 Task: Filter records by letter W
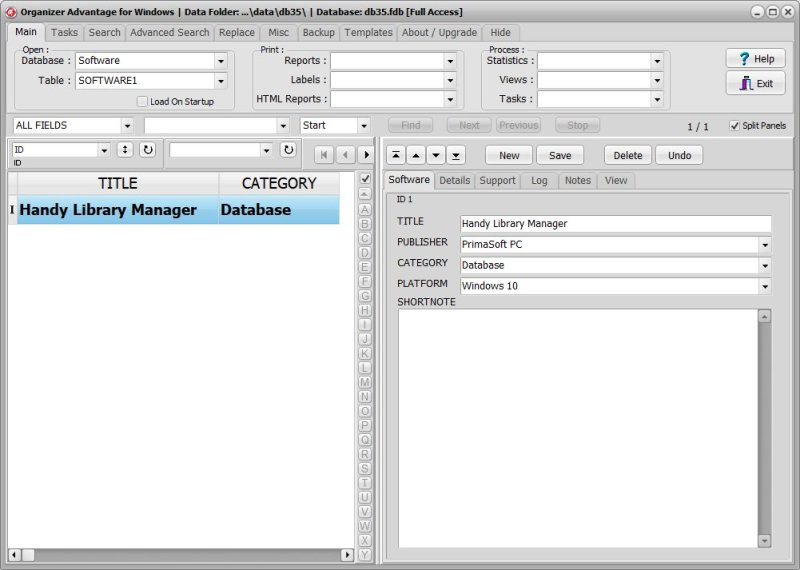365,526
